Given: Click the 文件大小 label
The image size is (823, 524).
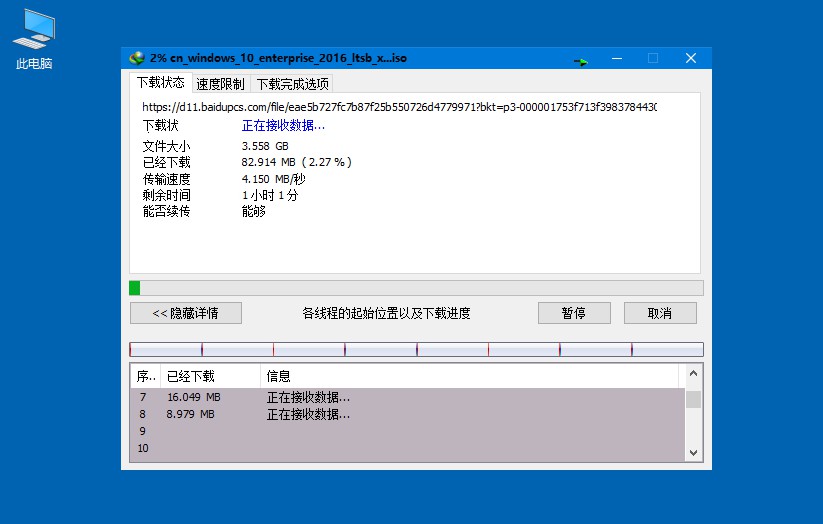Looking at the screenshot, I should tap(166, 146).
